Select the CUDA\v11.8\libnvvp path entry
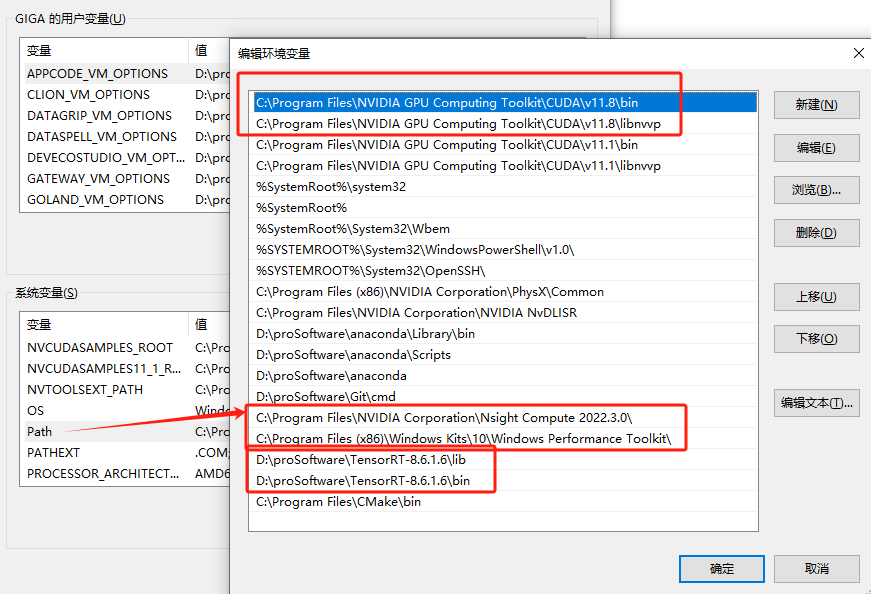Image resolution: width=871 pixels, height=594 pixels. click(x=503, y=124)
